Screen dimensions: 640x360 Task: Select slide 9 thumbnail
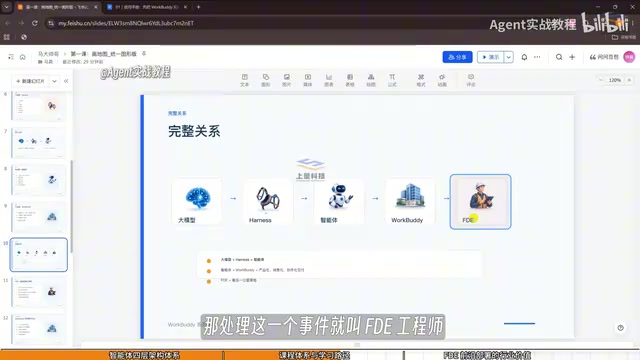38,217
